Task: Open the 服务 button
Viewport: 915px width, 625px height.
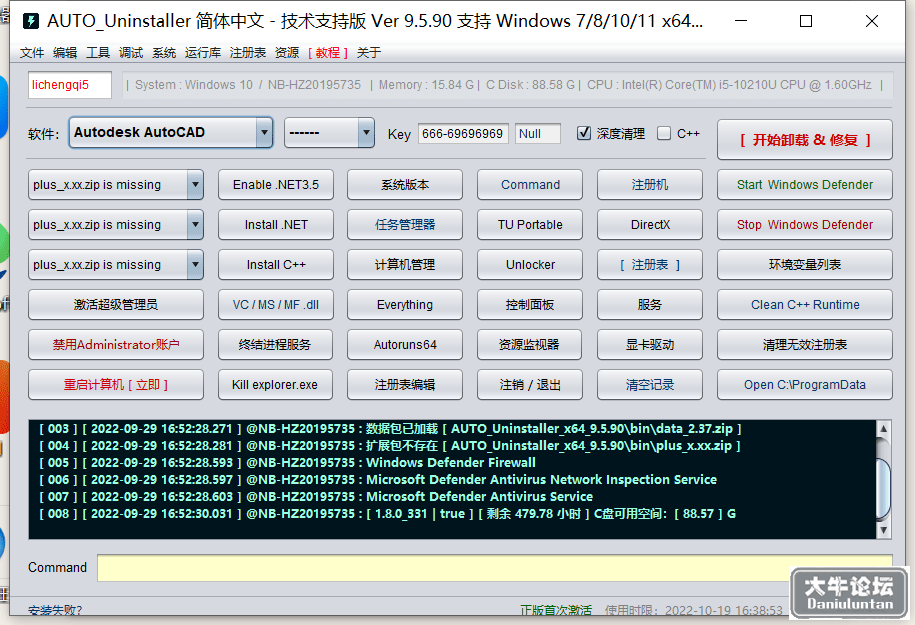Action: coord(650,305)
